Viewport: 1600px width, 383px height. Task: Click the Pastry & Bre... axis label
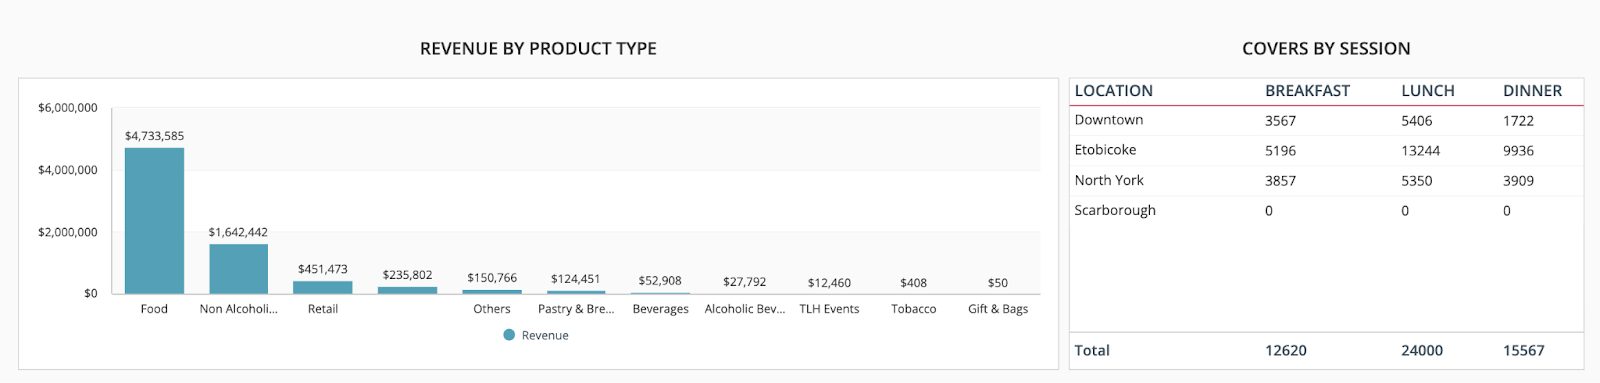pos(576,309)
